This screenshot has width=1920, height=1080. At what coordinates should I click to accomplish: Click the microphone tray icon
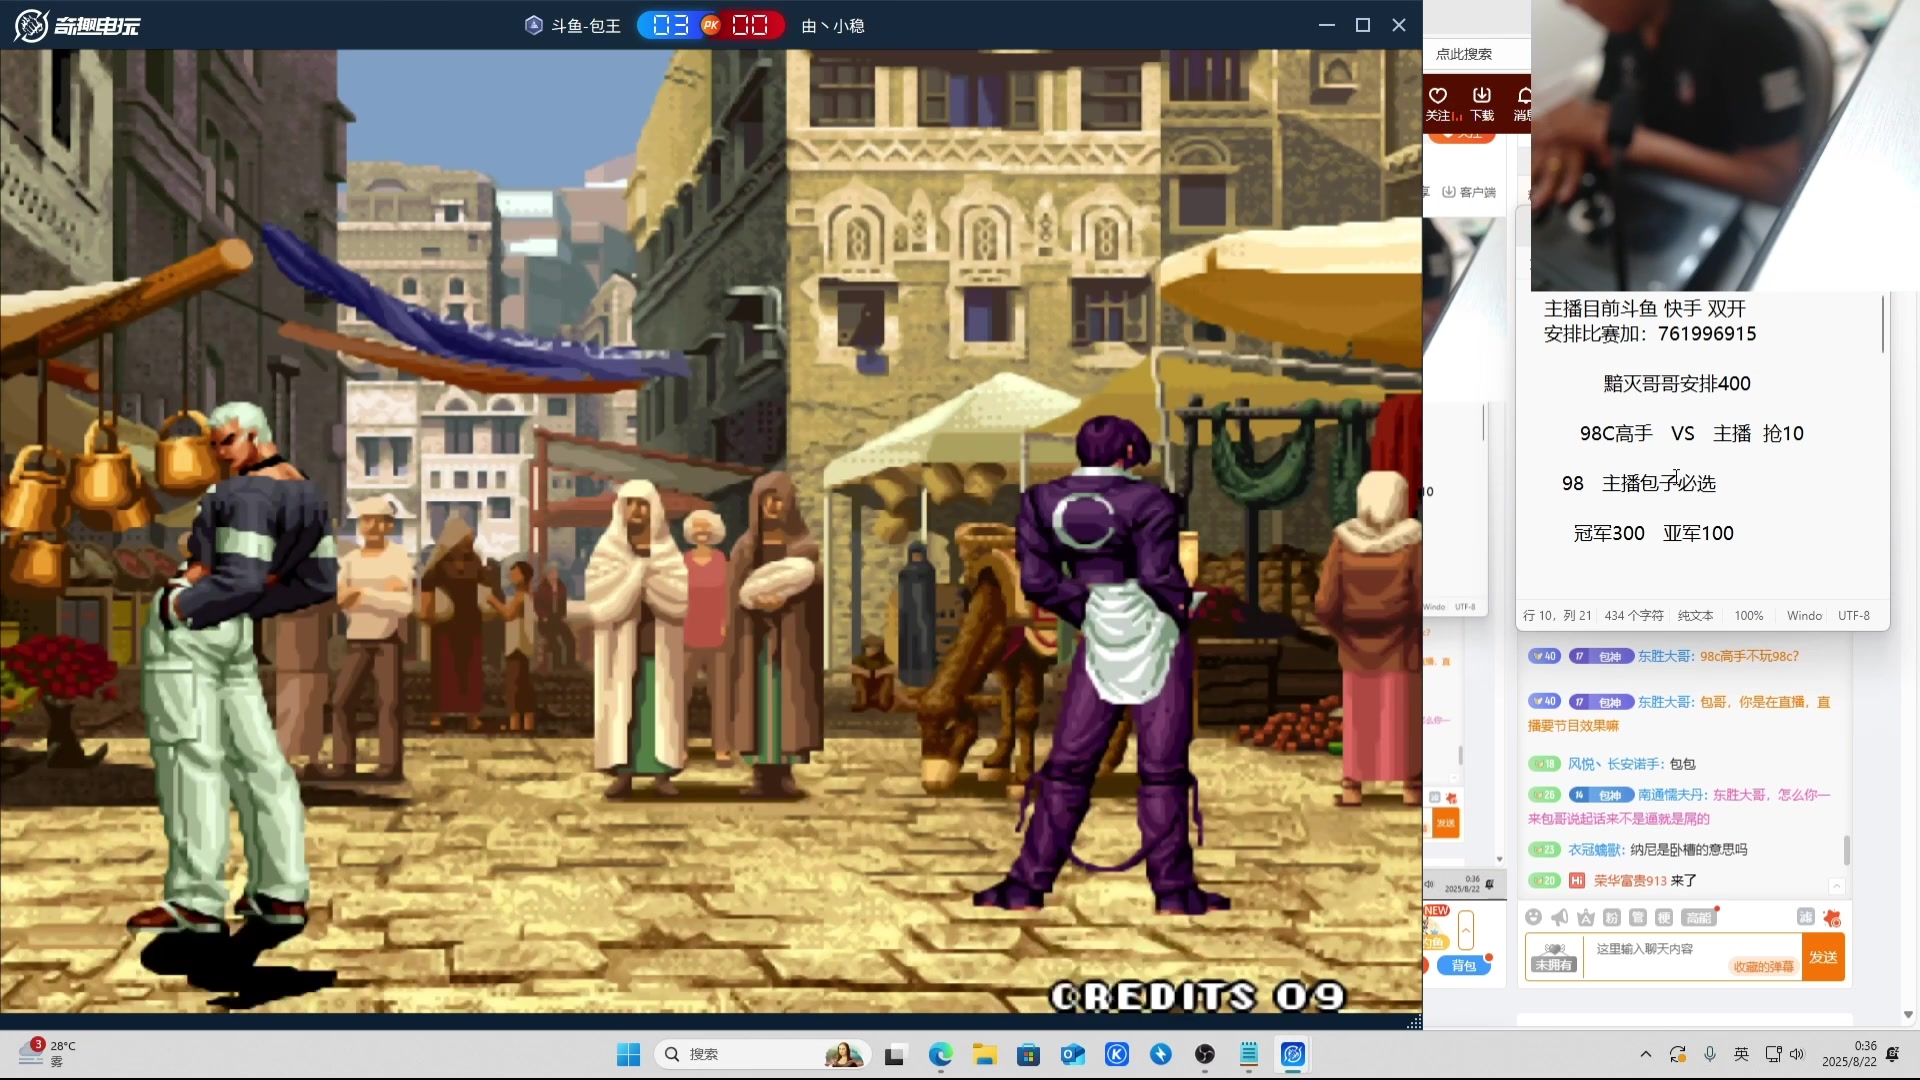click(x=1710, y=1054)
